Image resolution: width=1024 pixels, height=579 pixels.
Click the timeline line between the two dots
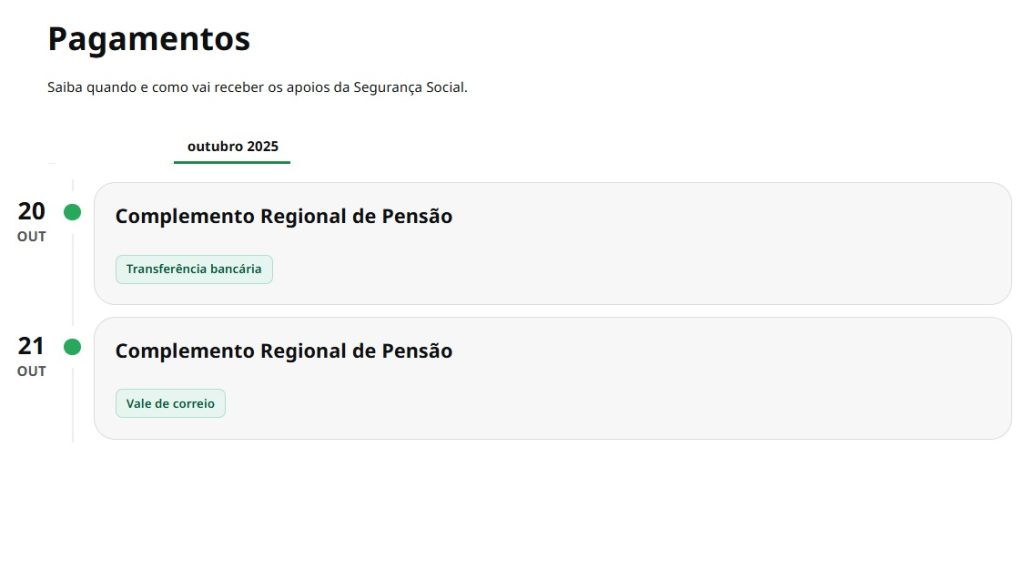(73, 280)
